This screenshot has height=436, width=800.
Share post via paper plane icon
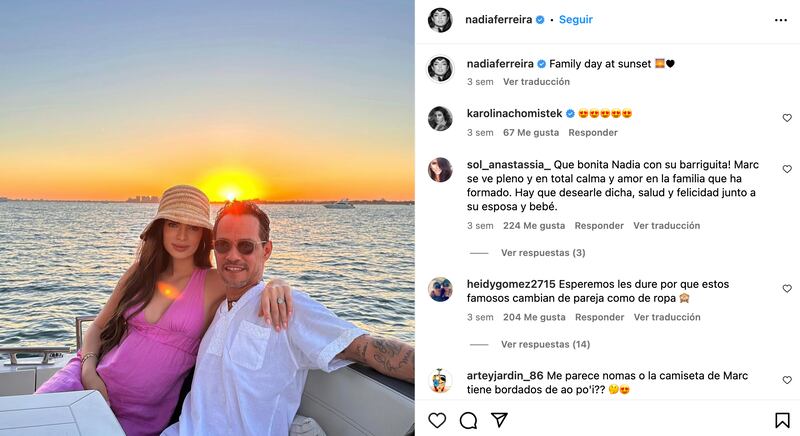pyautogui.click(x=499, y=420)
